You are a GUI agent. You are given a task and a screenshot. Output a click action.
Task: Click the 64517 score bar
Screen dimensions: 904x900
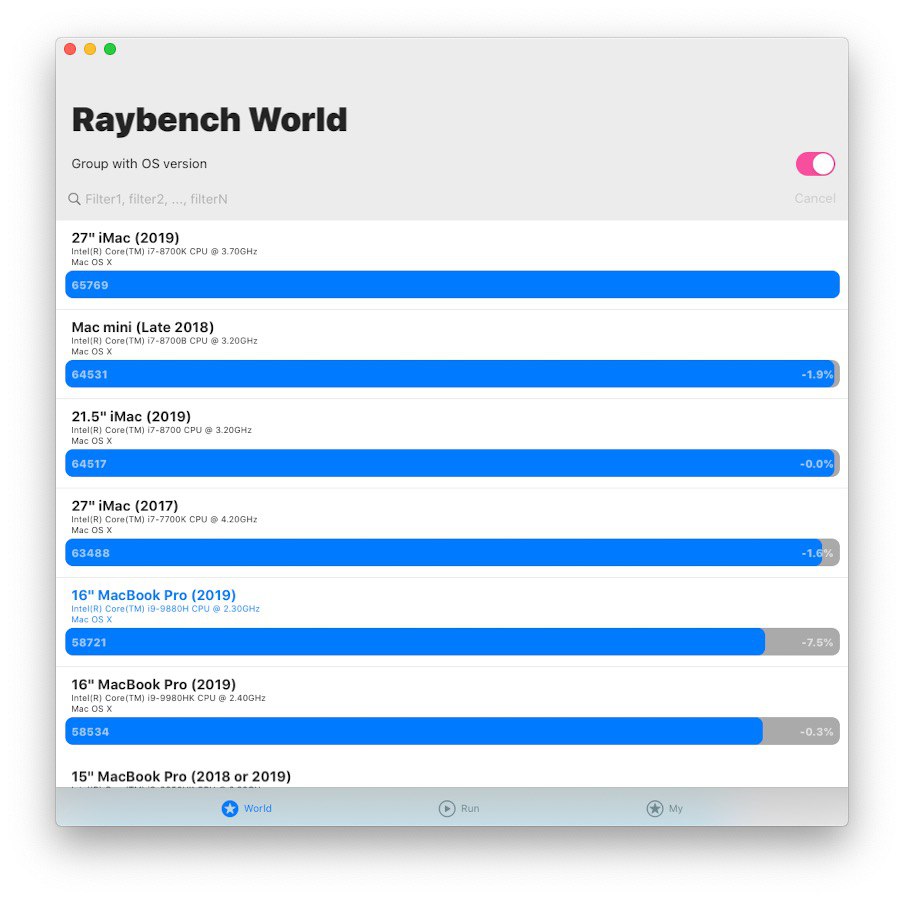tap(452, 464)
